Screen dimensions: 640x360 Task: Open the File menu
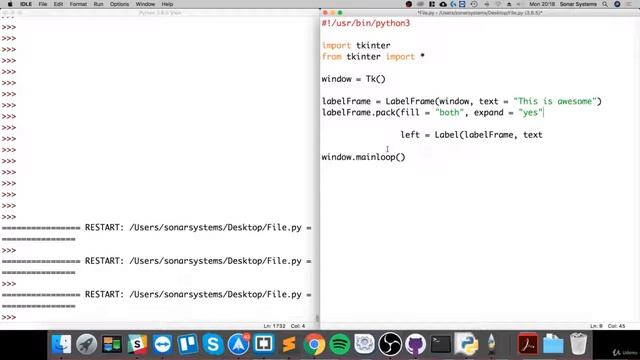pos(42,4)
